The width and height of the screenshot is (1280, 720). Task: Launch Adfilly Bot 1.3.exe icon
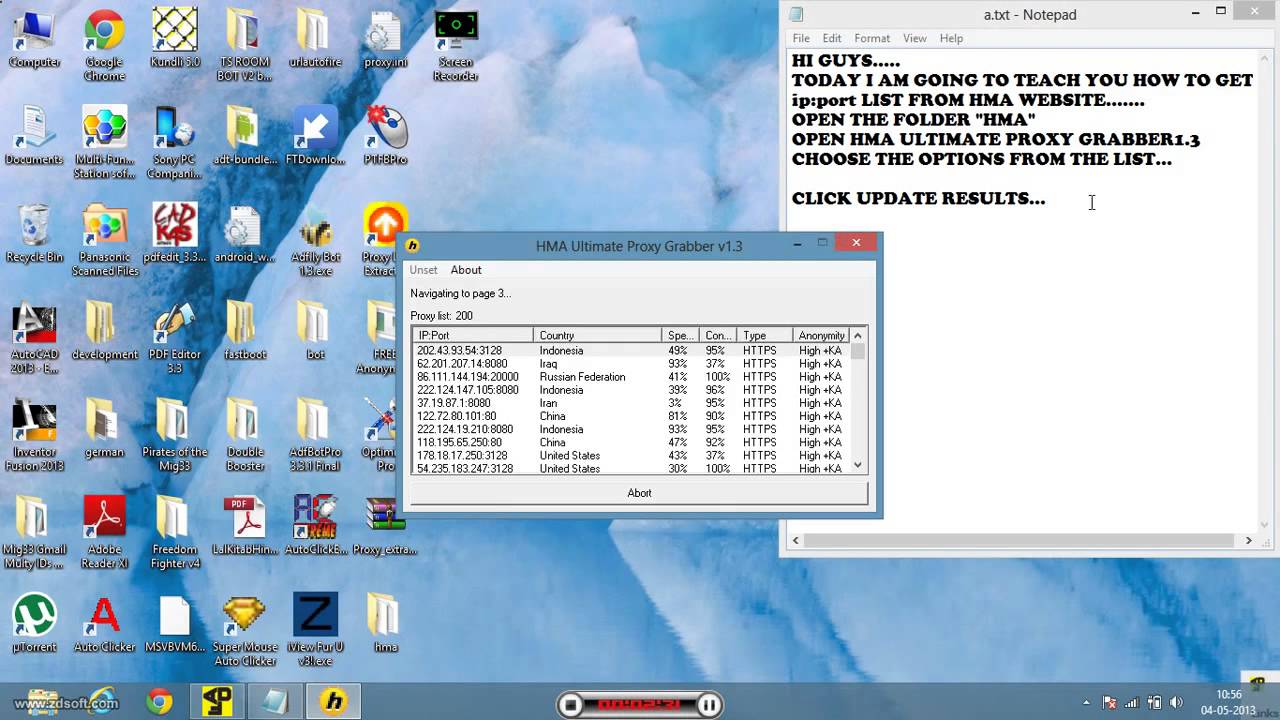pos(315,241)
